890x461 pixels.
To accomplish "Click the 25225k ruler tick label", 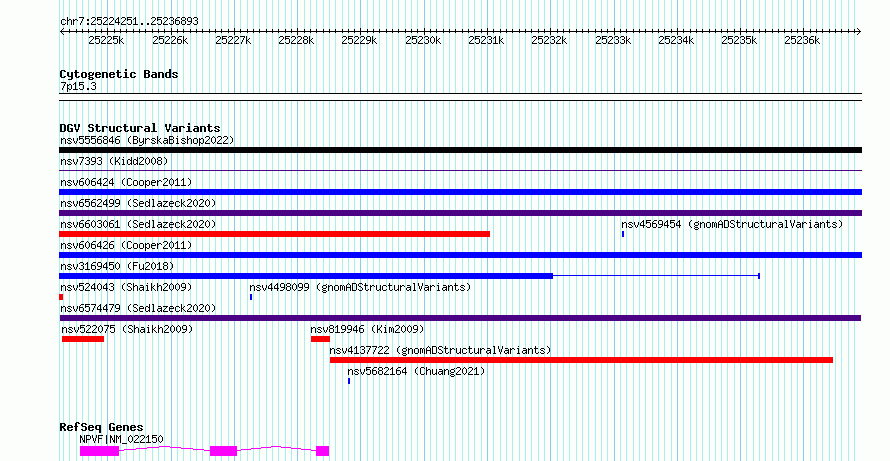I will [x=106, y=41].
